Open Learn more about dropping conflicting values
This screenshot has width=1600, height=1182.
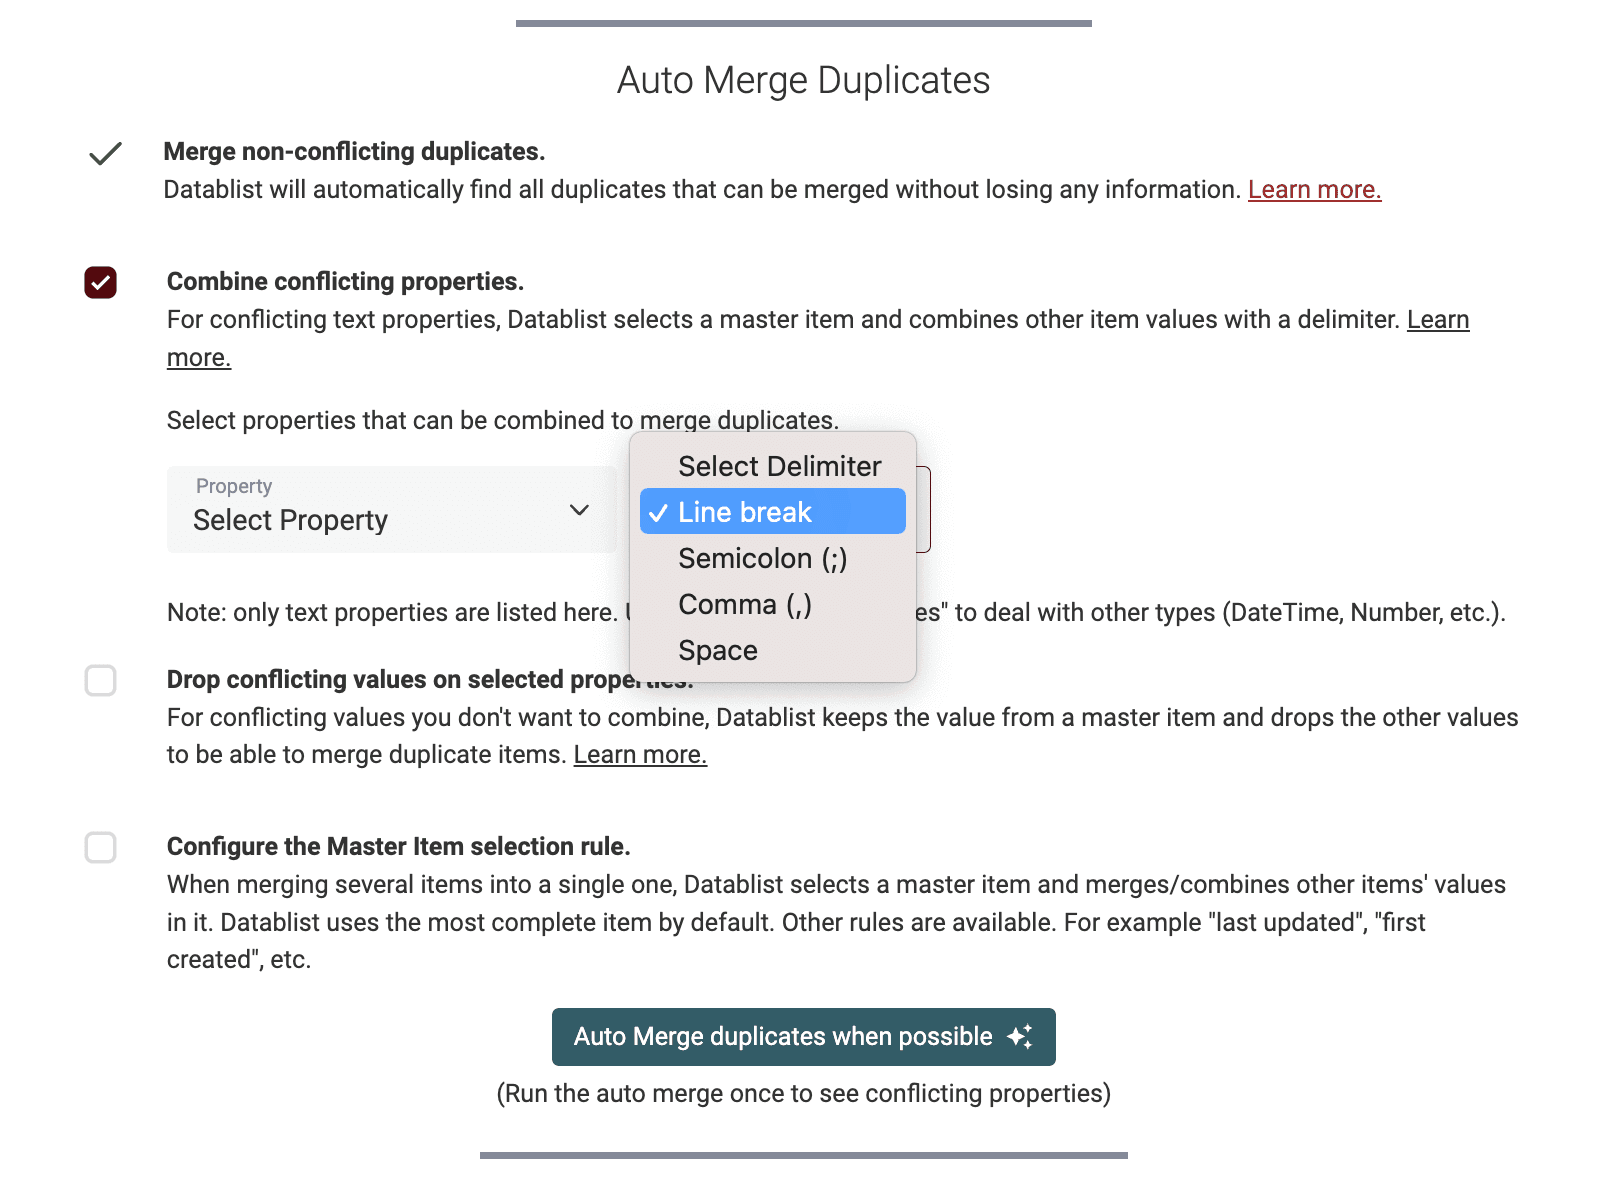click(x=640, y=754)
